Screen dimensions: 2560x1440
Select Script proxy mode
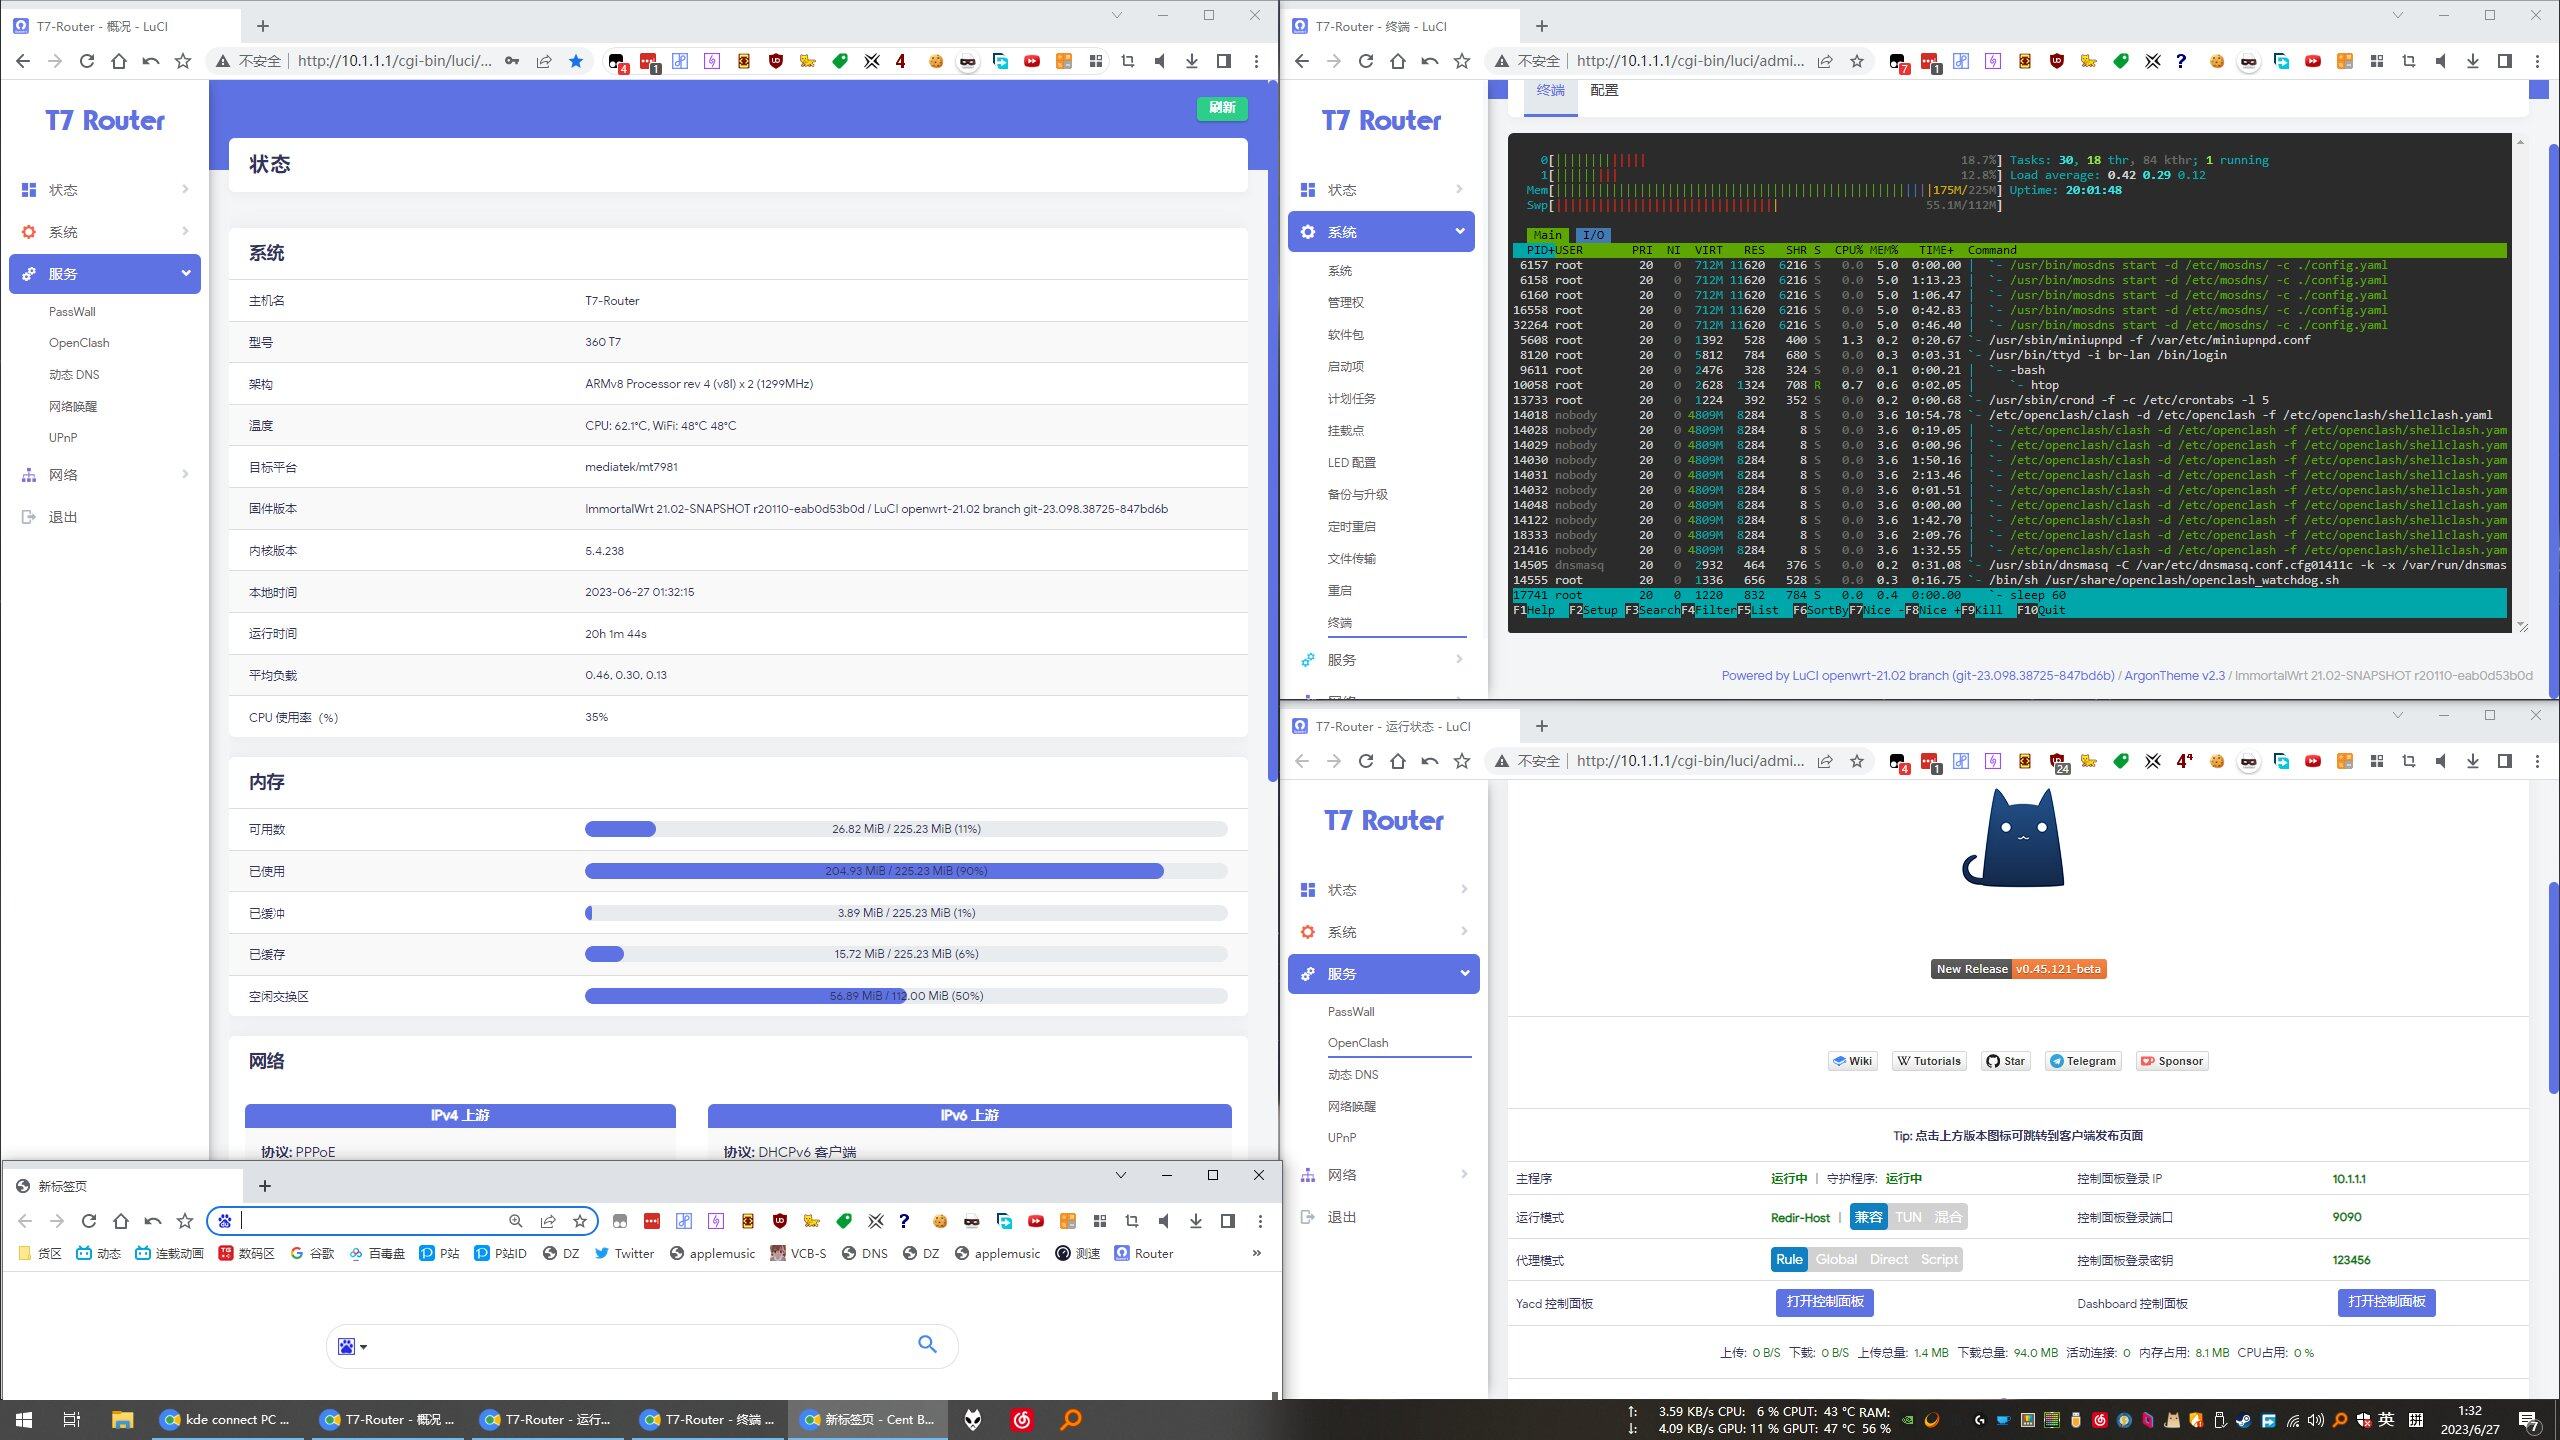(1939, 1260)
